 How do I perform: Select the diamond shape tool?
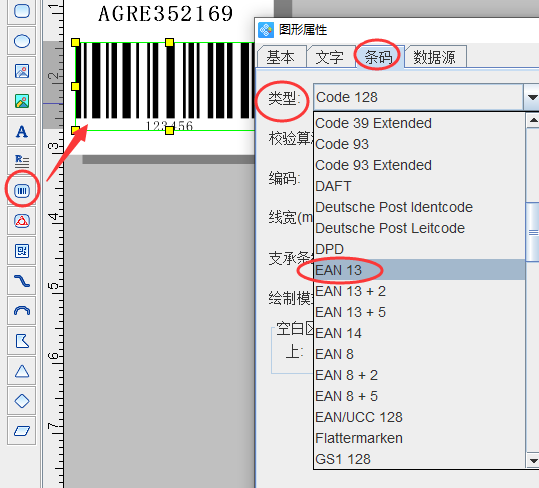22,401
